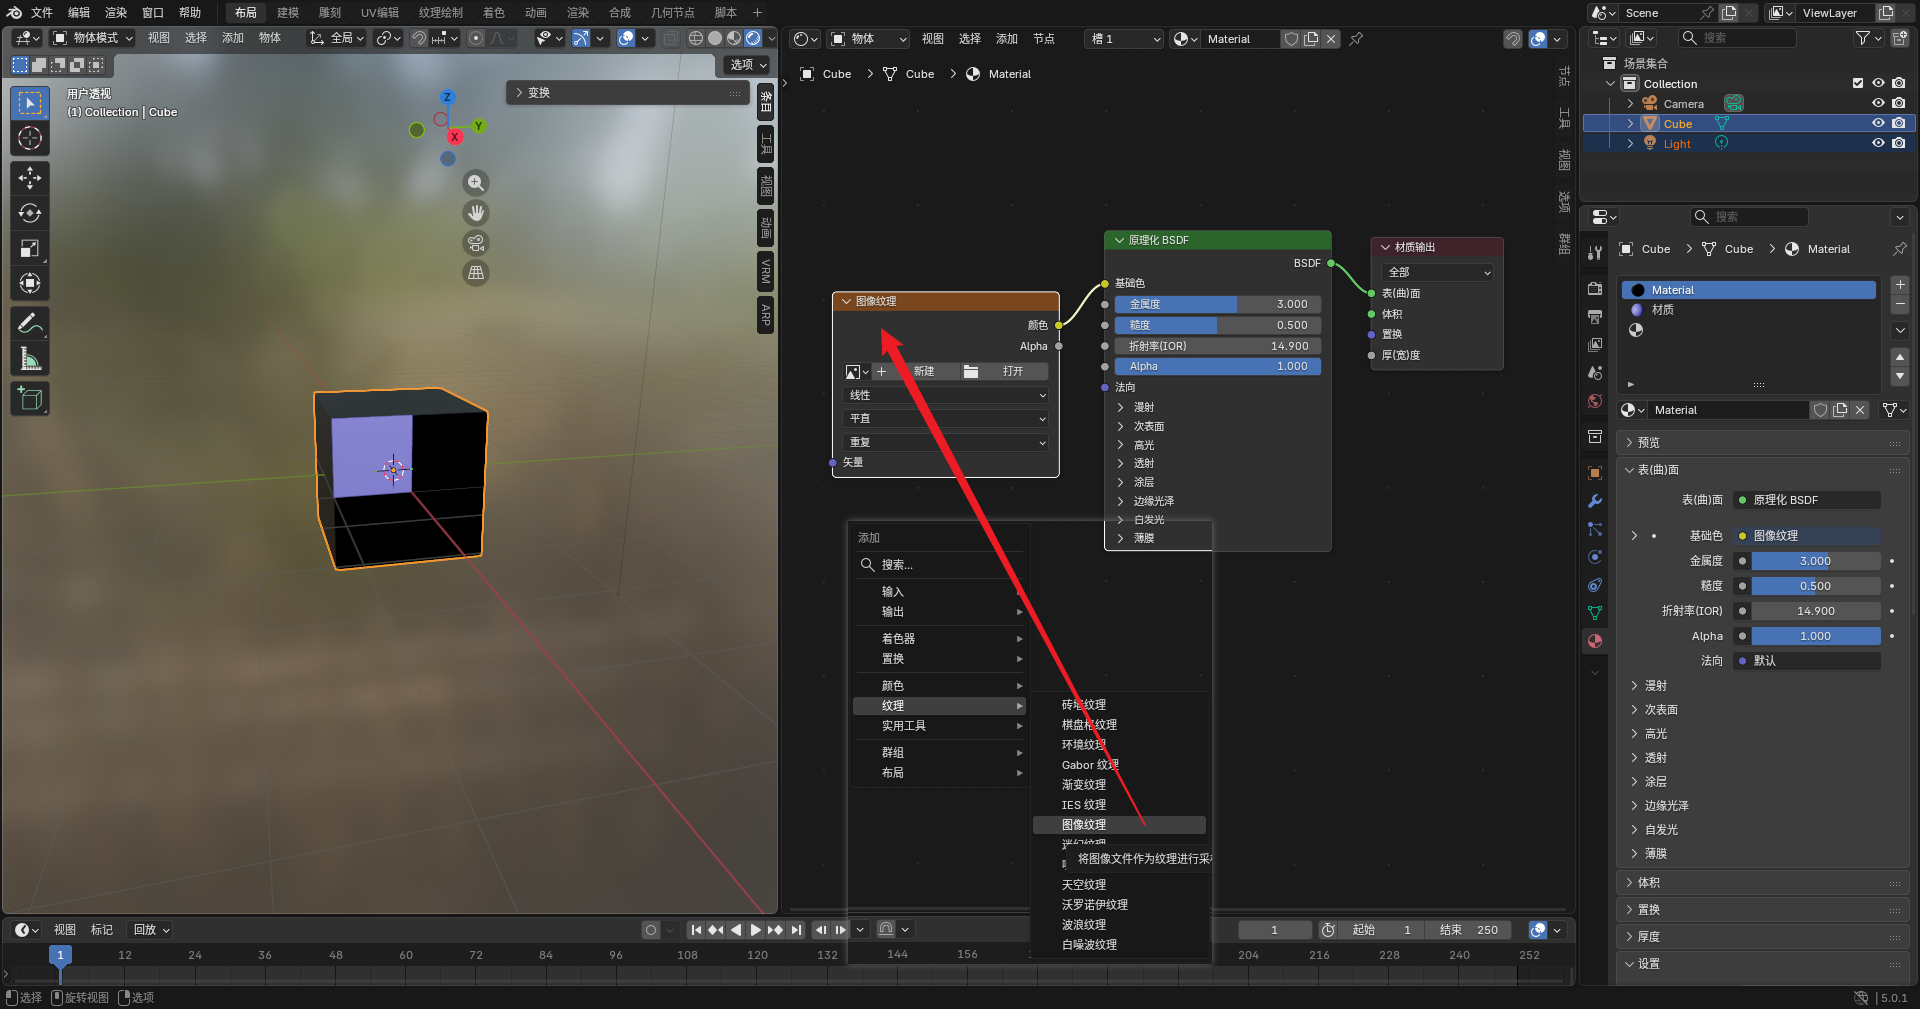The image size is (1920, 1009).
Task: Open the 线性 interpolation dropdown
Action: pyautogui.click(x=946, y=395)
